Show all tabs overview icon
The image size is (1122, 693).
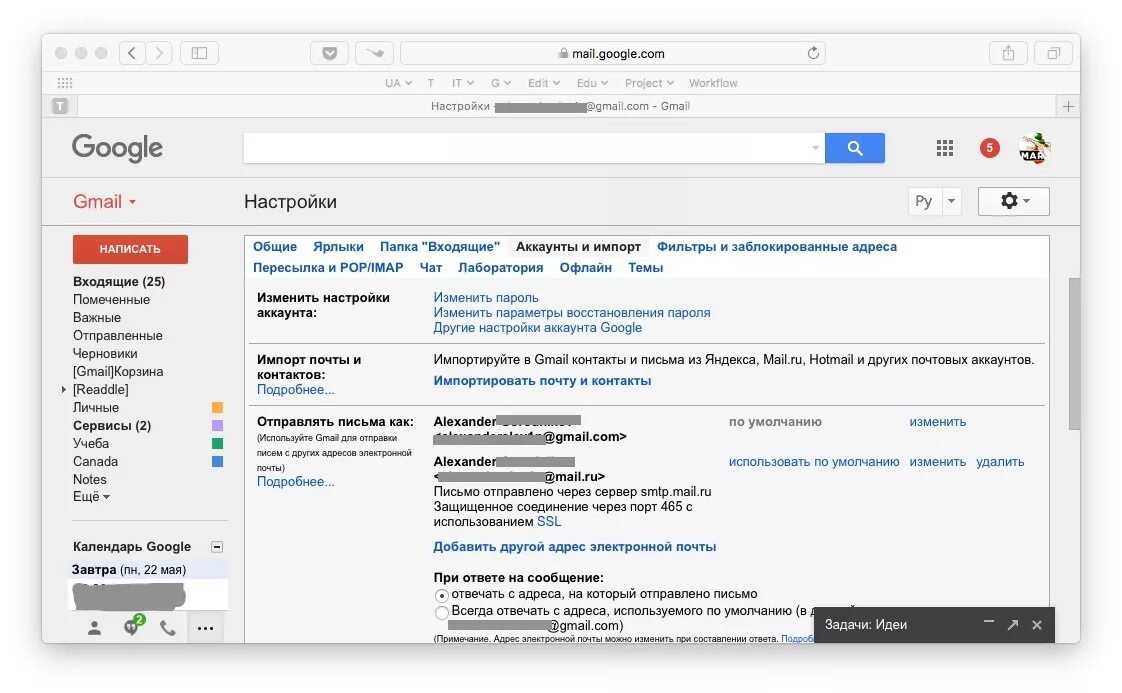click(1053, 53)
